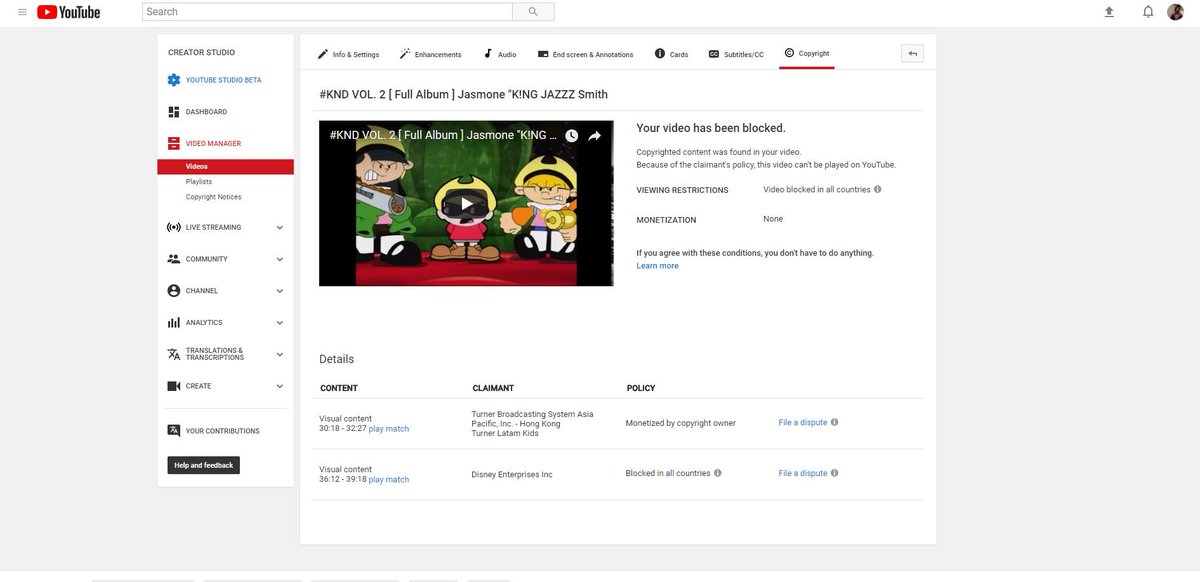This screenshot has width=1200, height=582.
Task: Show info icon for Disney policy
Action: (718, 473)
